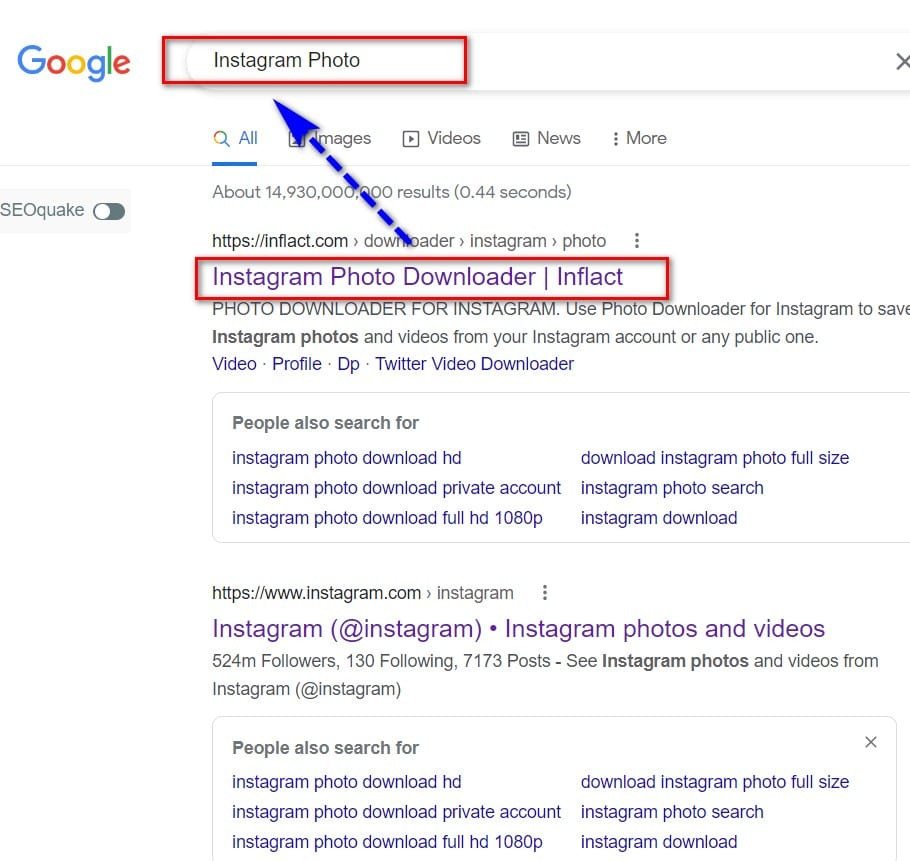Click the search magnifier icon on the All tab
The image size is (910, 861).
[x=221, y=139]
